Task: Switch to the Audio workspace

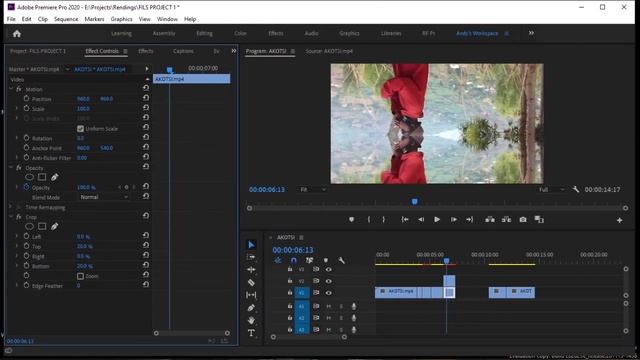Action: (311, 33)
